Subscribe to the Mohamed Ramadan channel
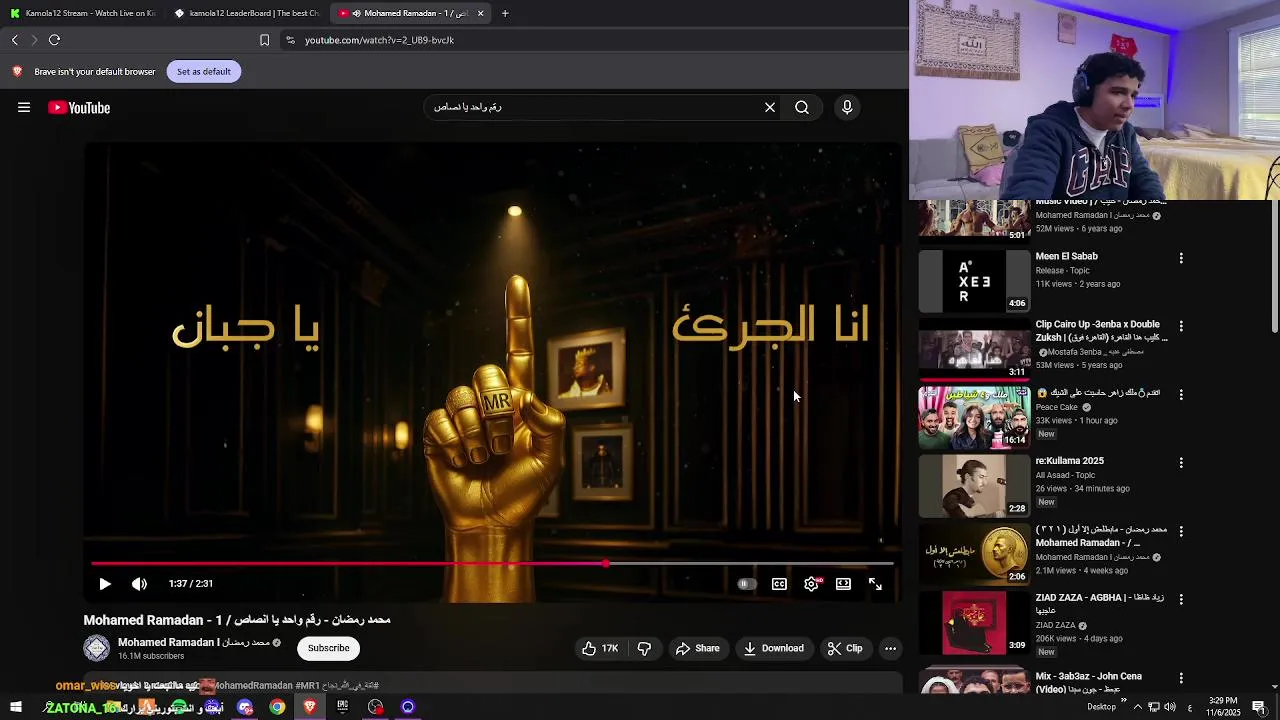Viewport: 1280px width, 720px height. (328, 648)
